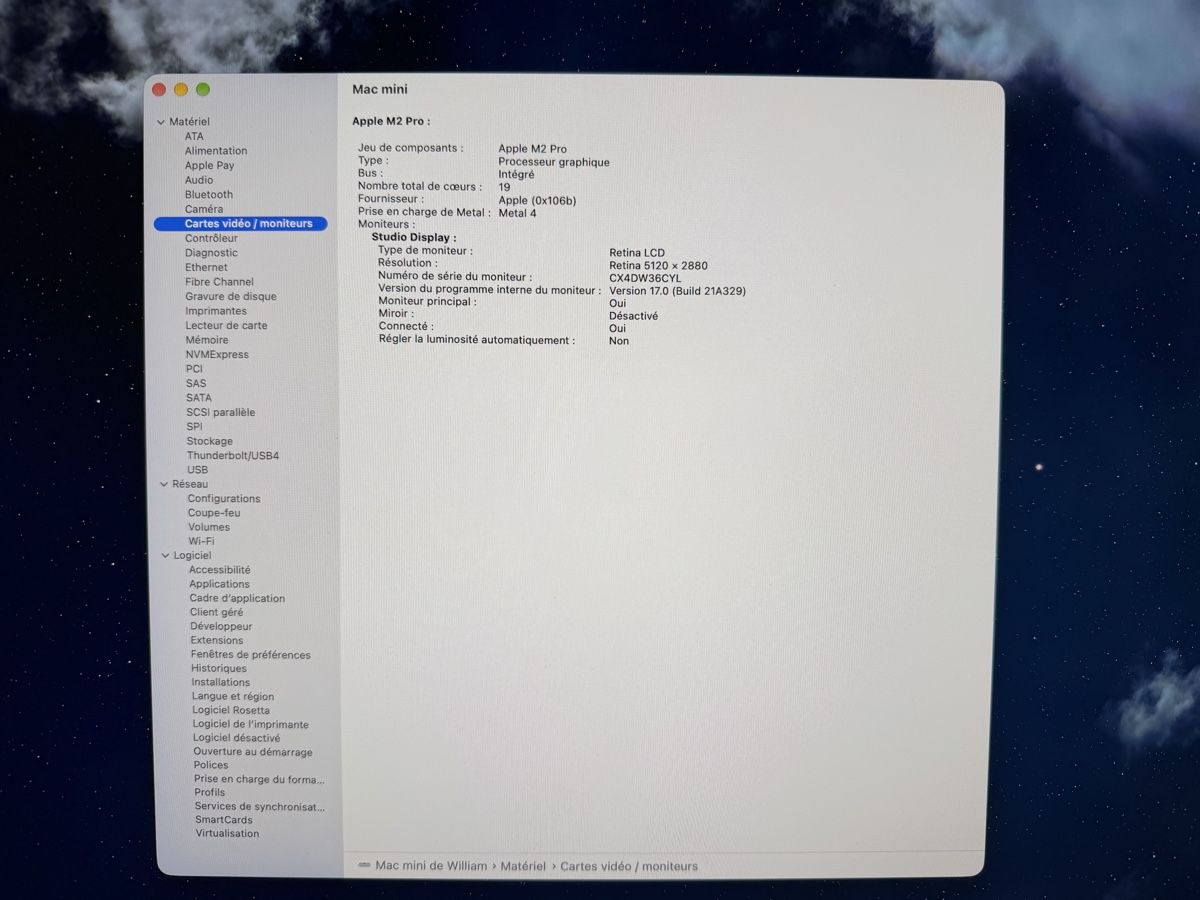This screenshot has height=900, width=1200.
Task: Open Logiciel de l'imprimante entry
Action: 251,724
